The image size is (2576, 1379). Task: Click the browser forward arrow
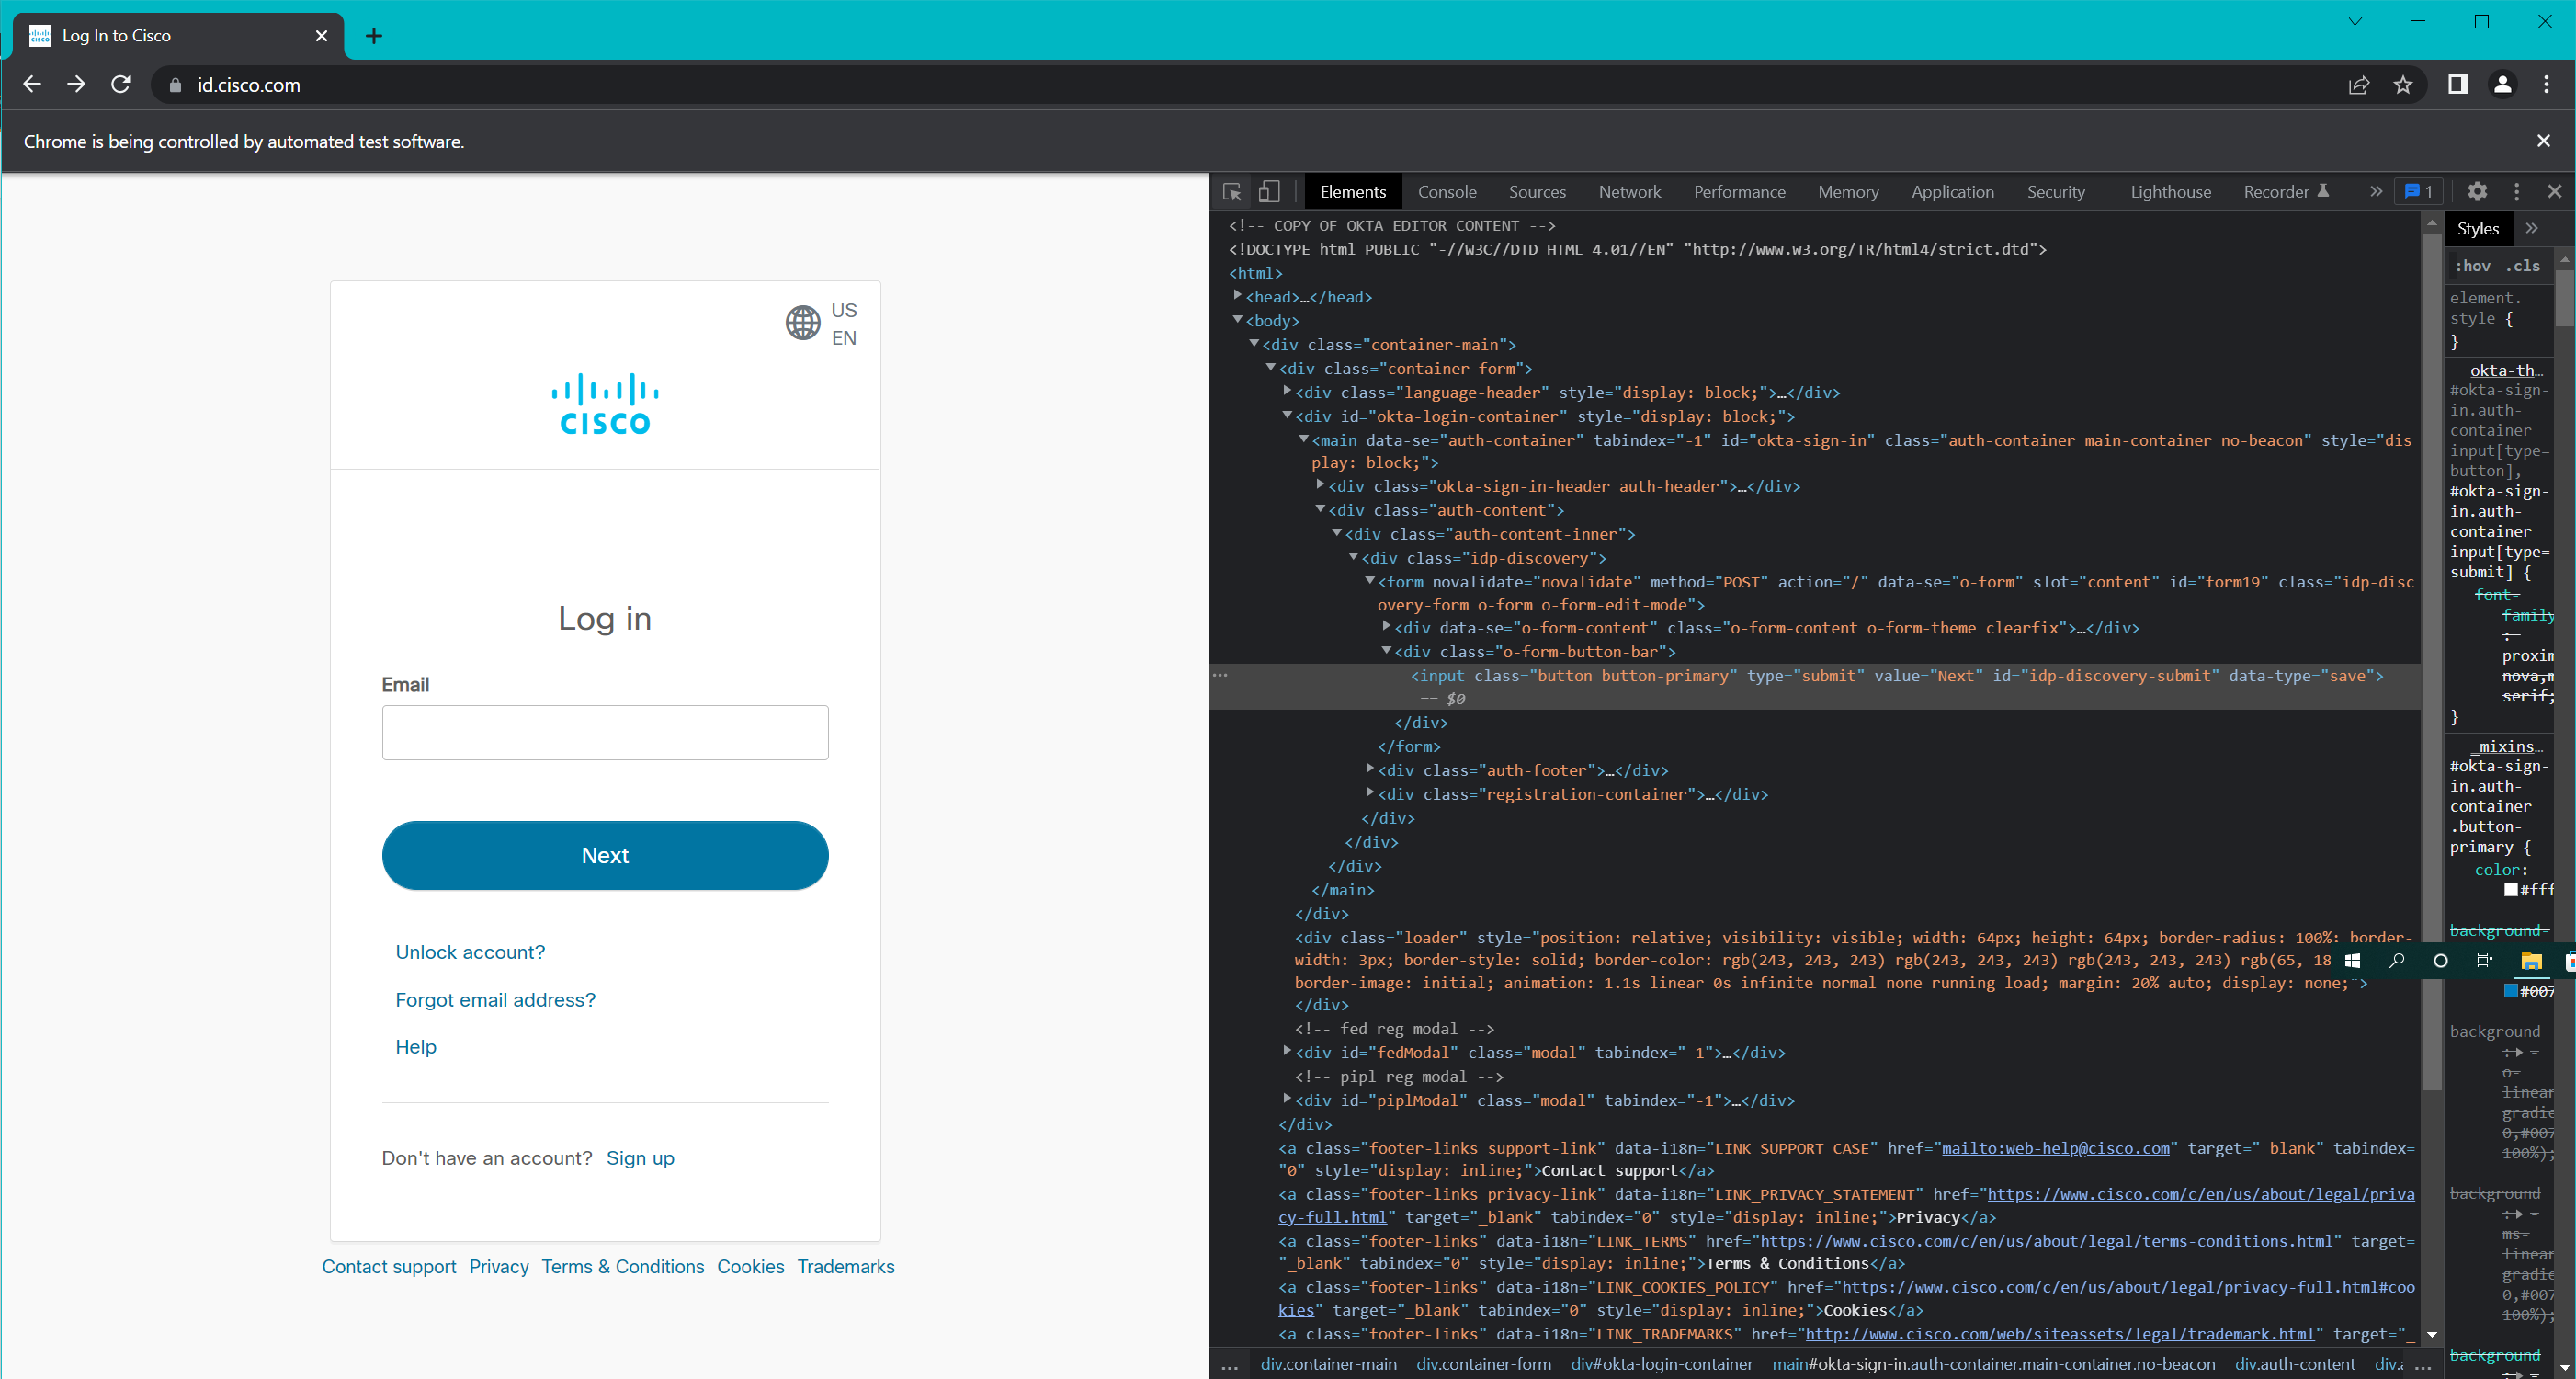76,85
